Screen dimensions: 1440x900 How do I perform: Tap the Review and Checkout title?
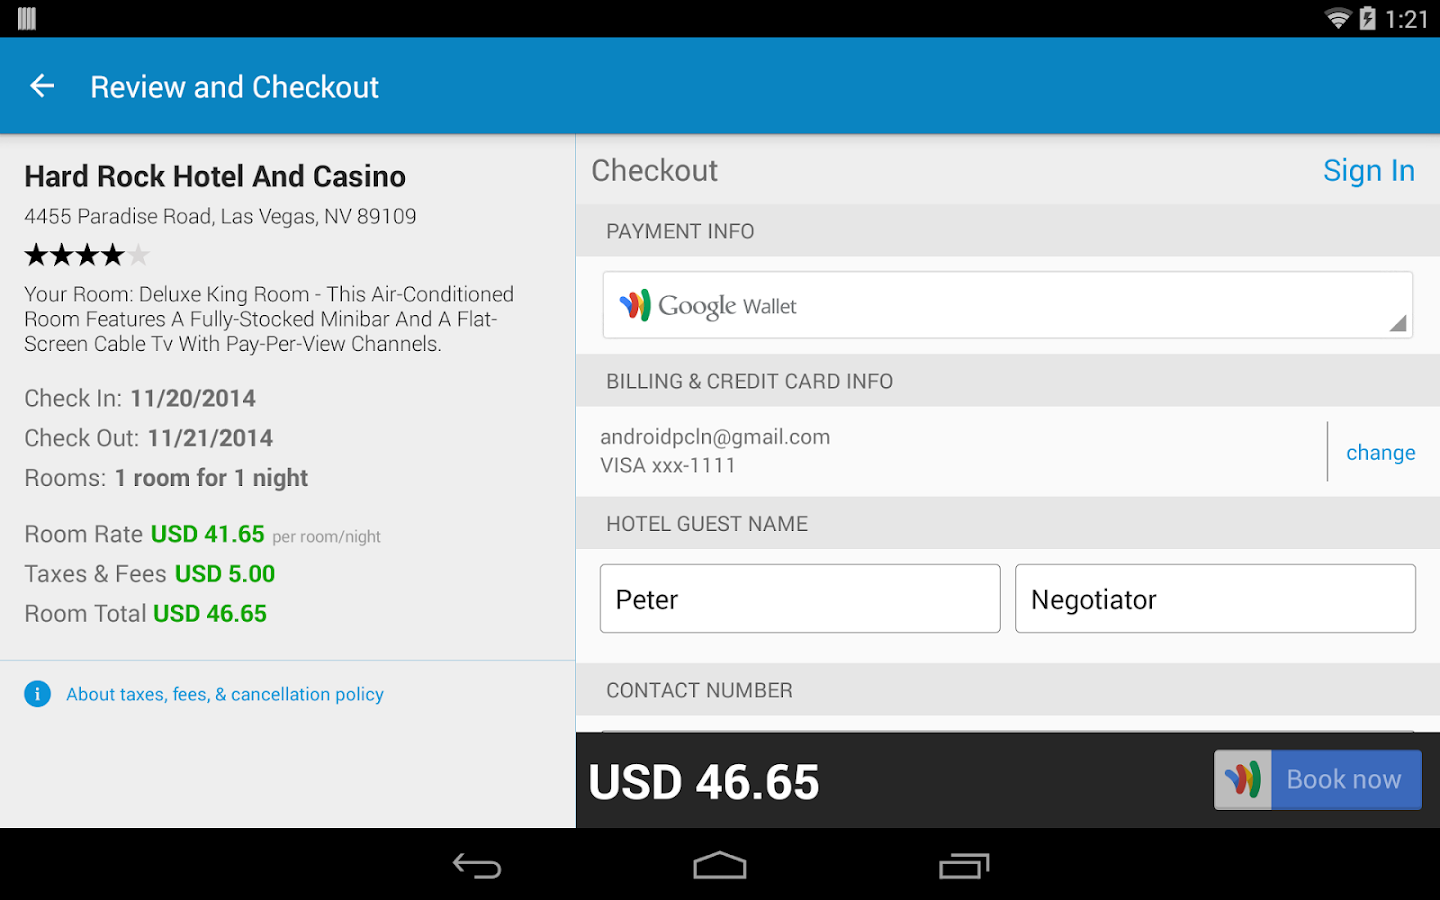(x=234, y=87)
